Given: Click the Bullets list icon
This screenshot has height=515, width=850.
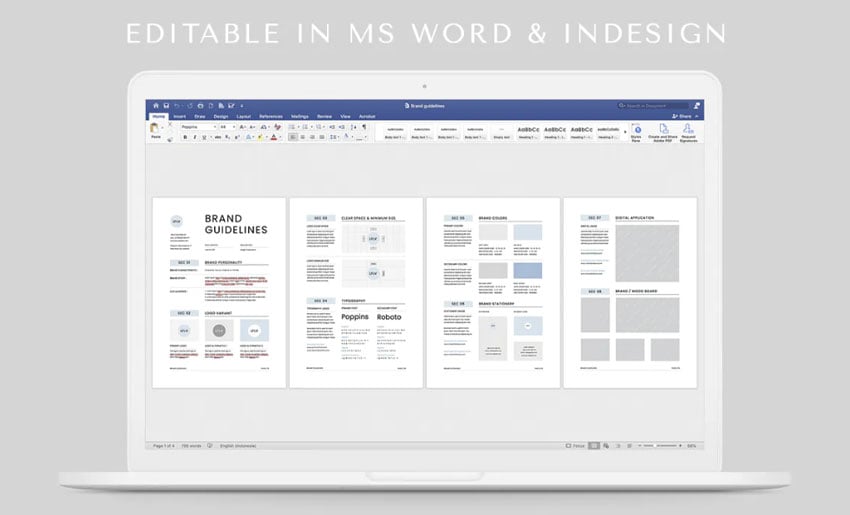Looking at the screenshot, I should pos(292,127).
